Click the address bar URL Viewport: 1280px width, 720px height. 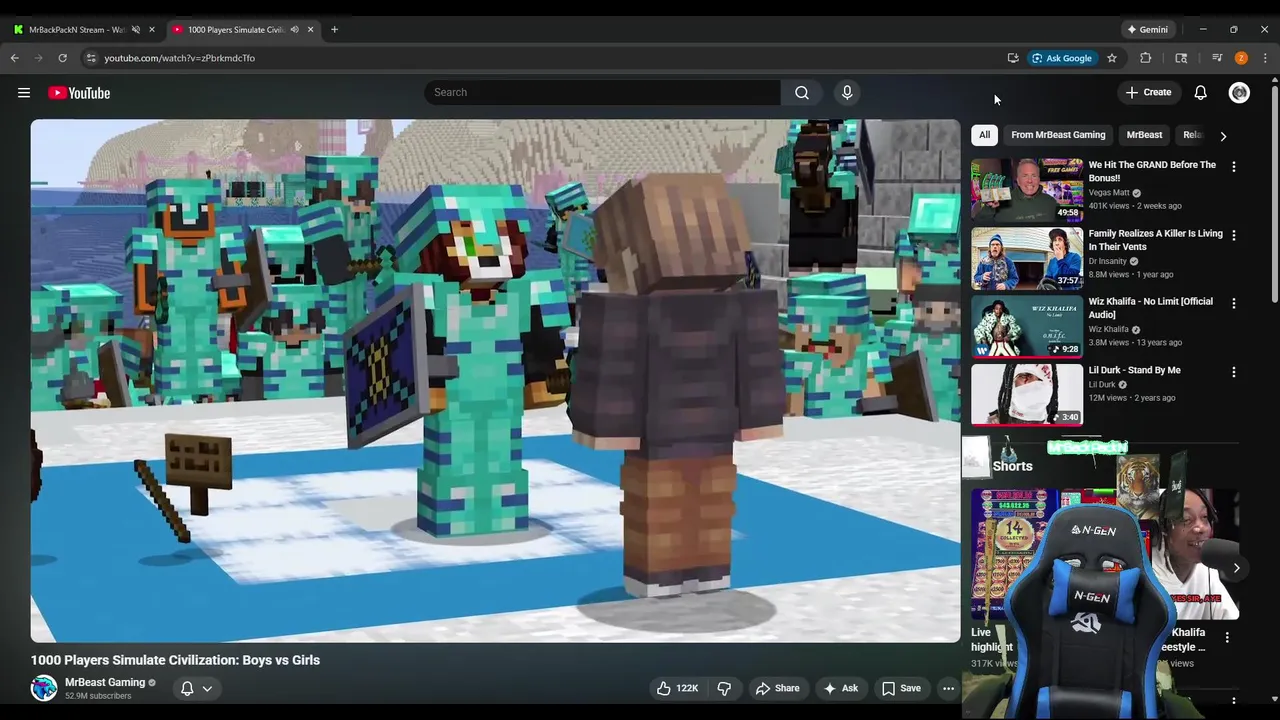click(x=180, y=58)
